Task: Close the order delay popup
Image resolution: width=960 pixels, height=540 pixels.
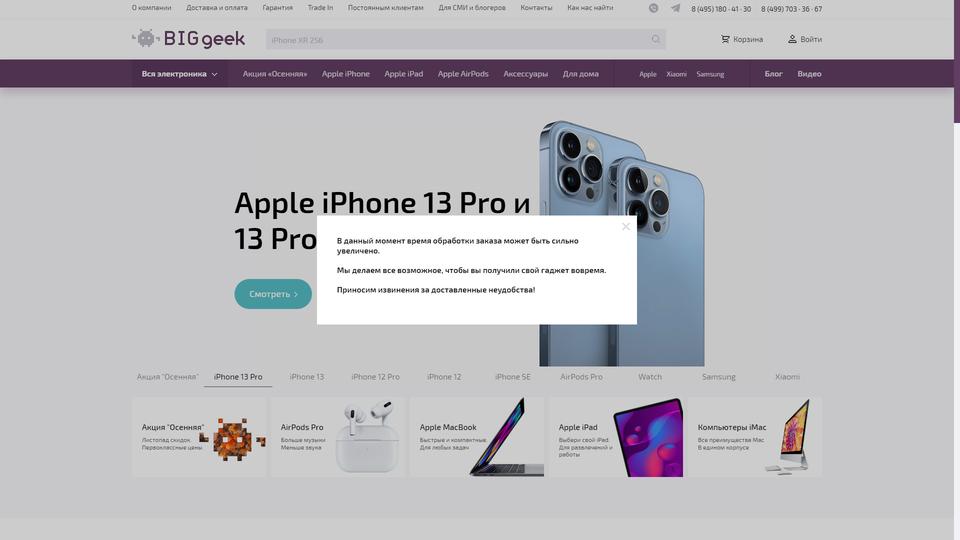Action: [x=626, y=227]
